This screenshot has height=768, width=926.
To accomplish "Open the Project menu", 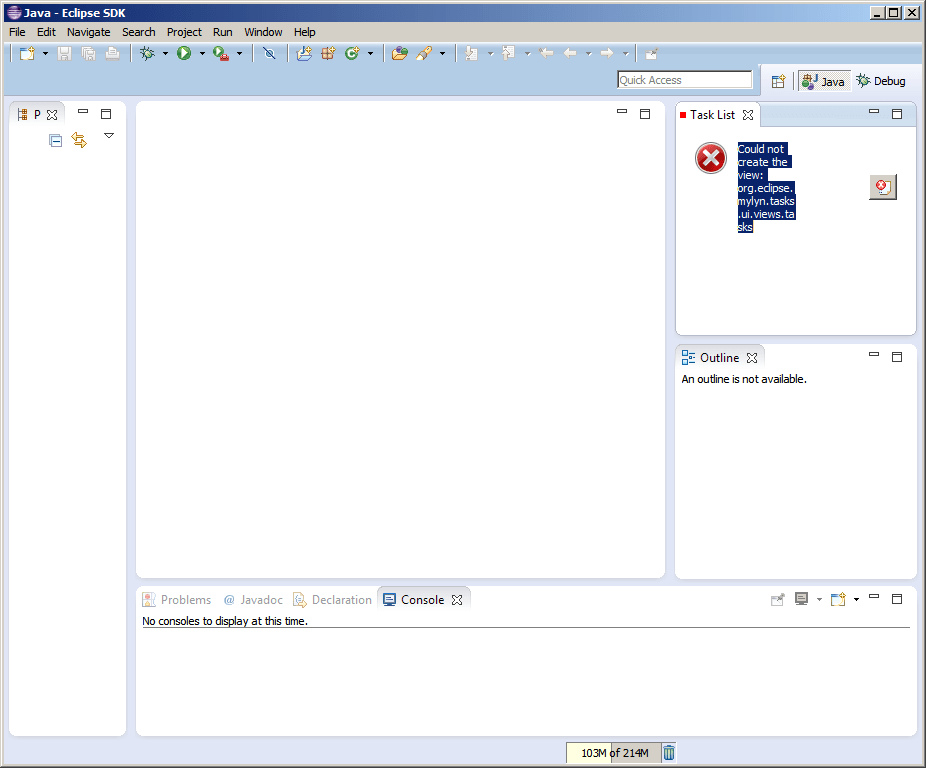I will click(x=184, y=32).
